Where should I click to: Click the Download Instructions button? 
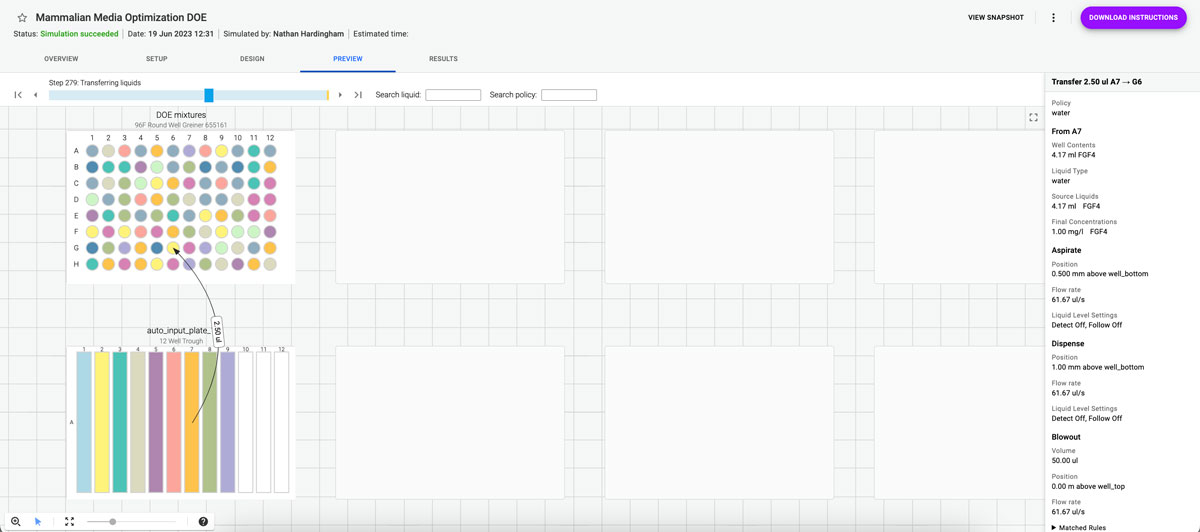pyautogui.click(x=1133, y=18)
